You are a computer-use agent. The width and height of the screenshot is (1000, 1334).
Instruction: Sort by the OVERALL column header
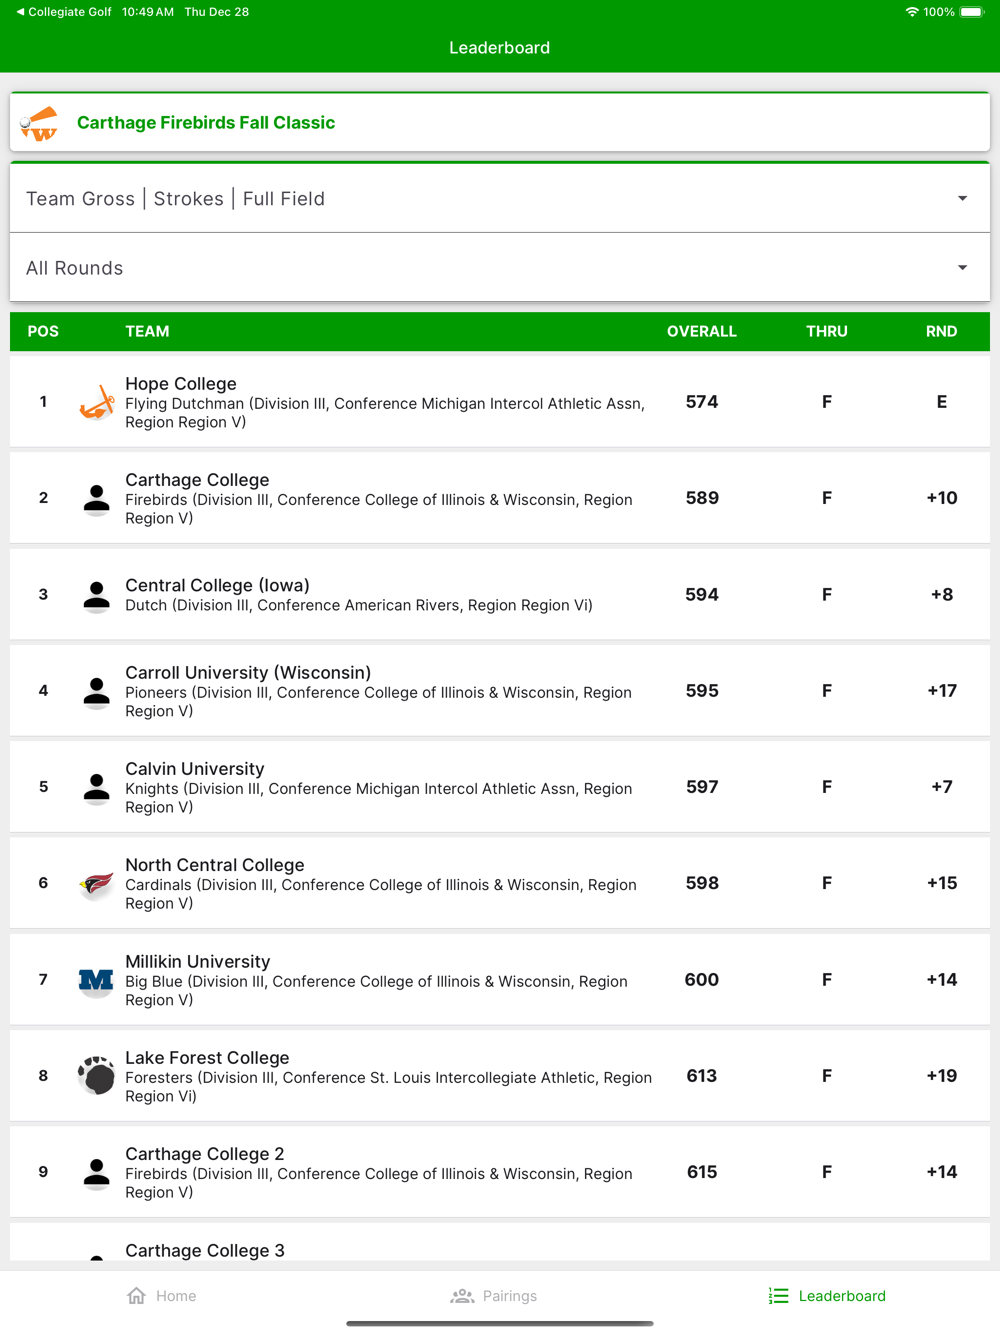pos(701,332)
